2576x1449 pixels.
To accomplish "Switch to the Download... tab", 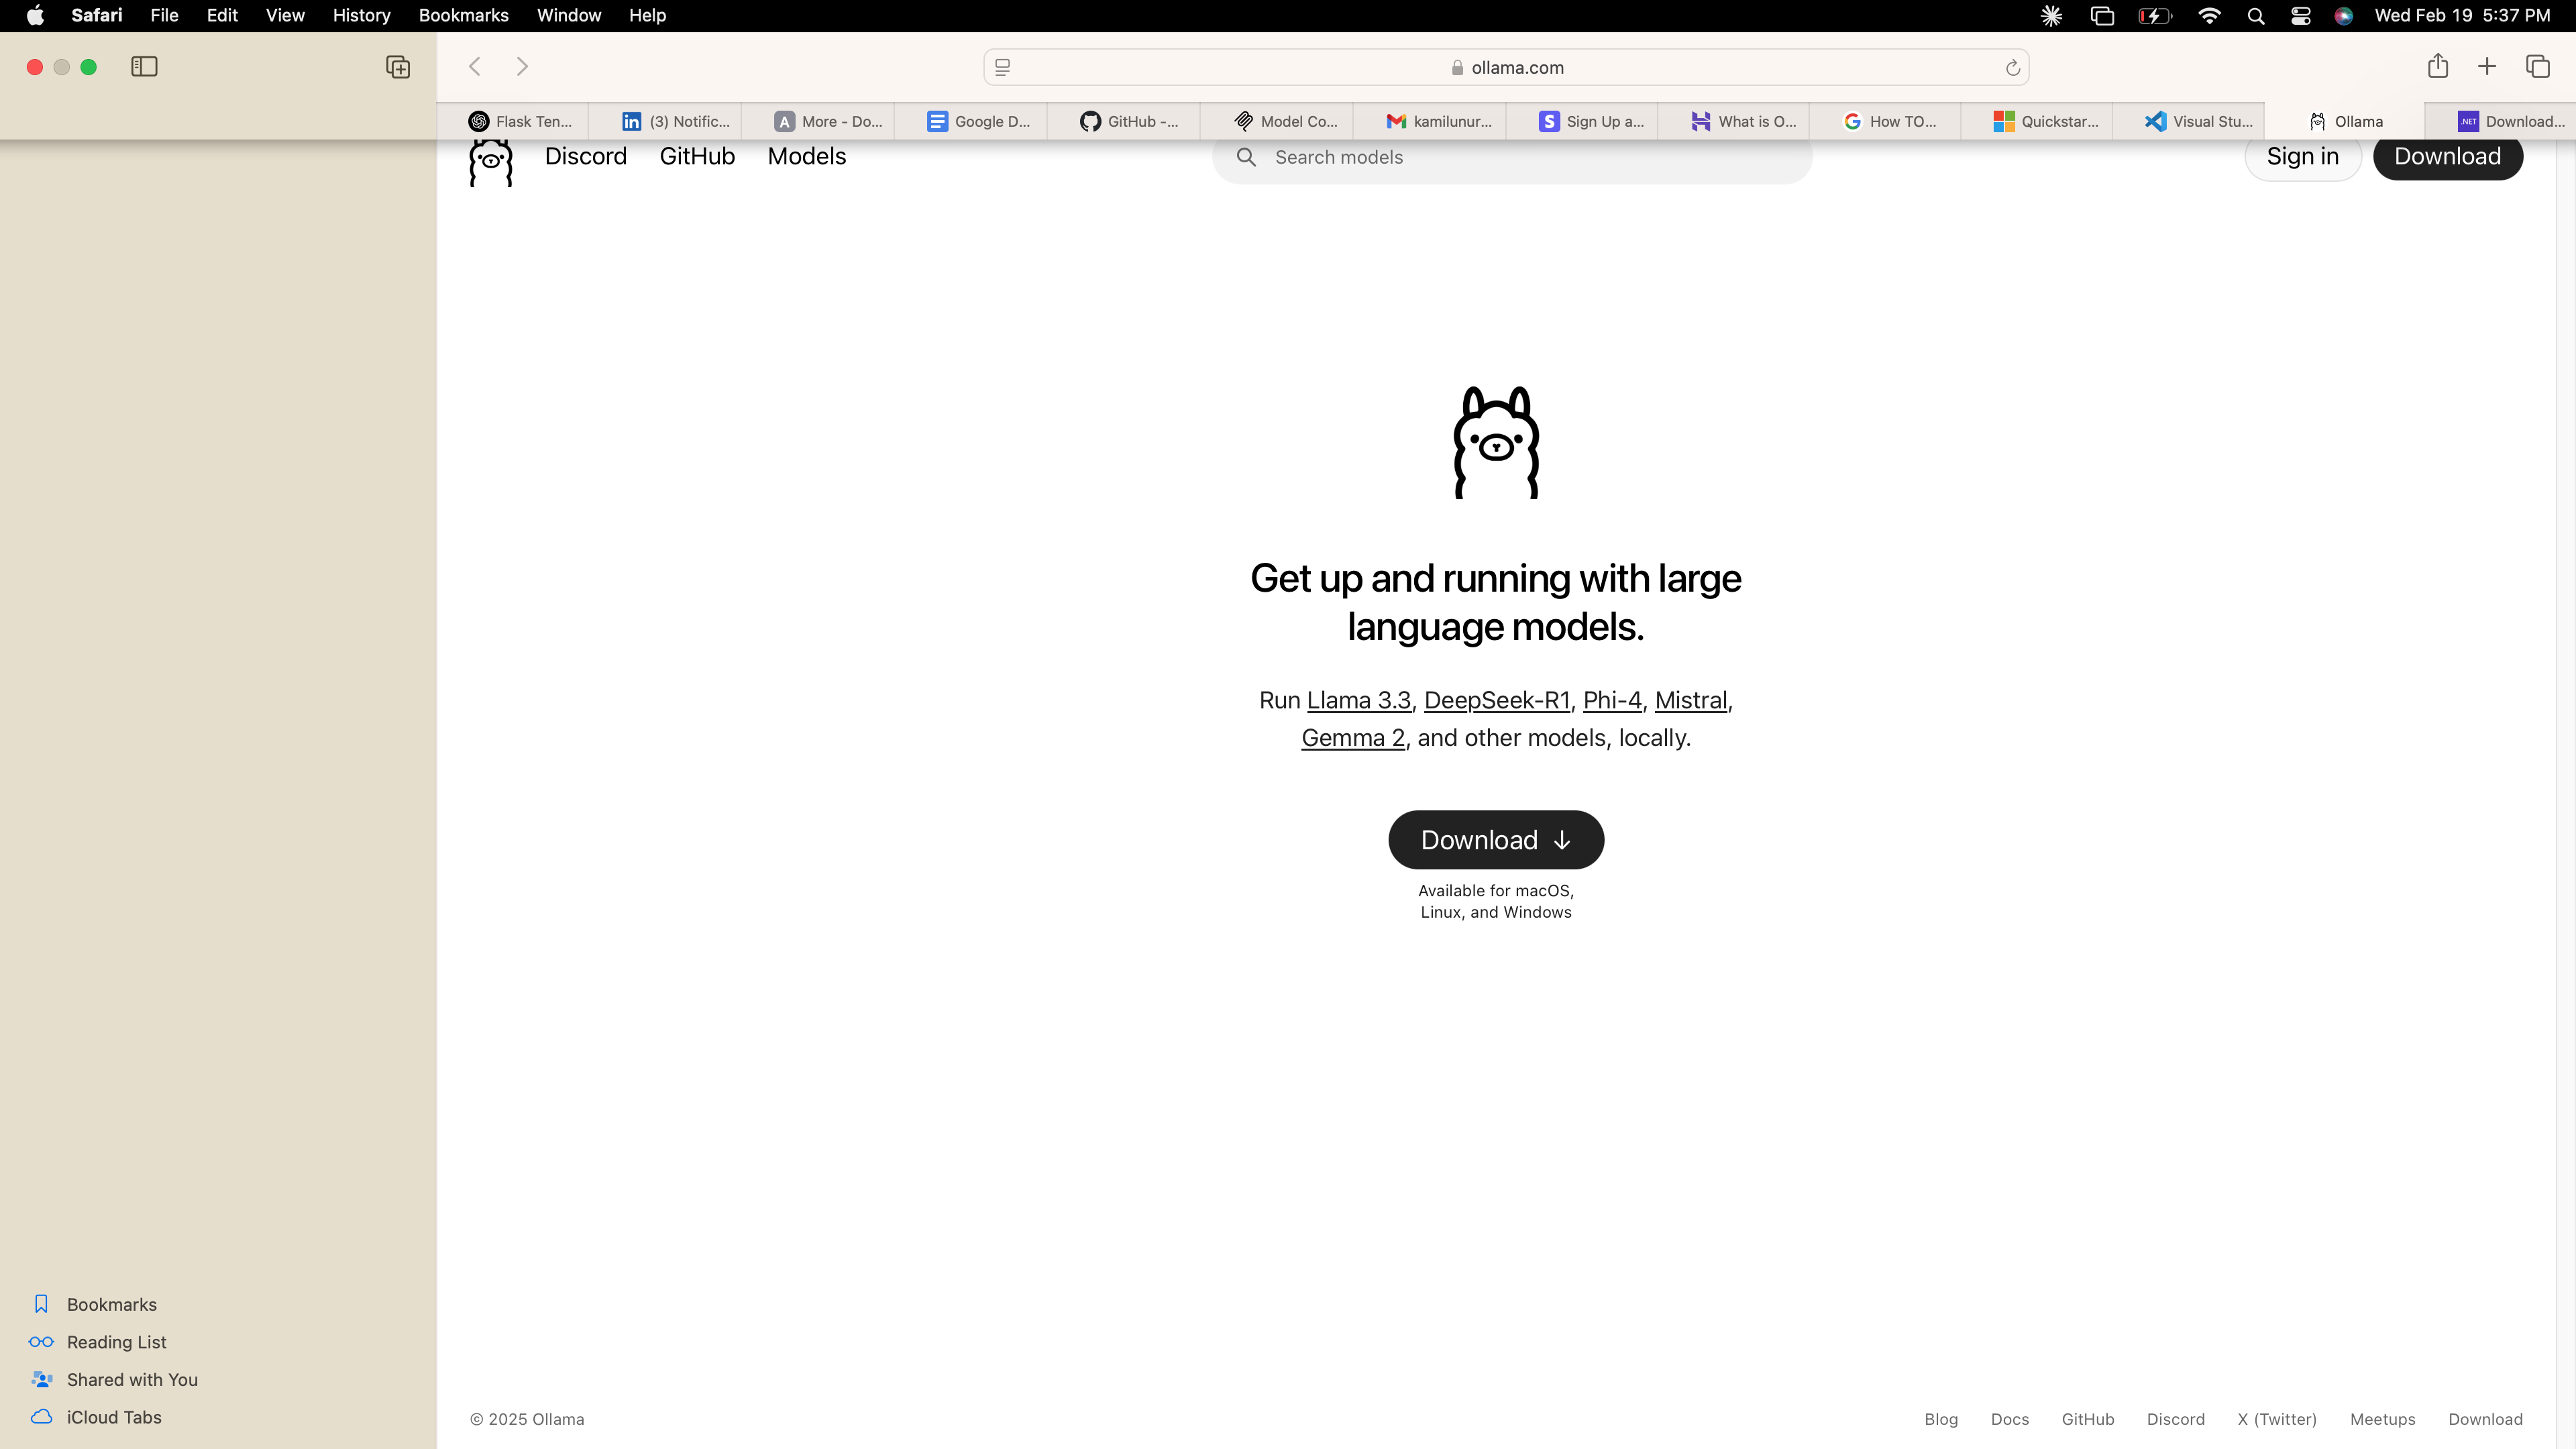I will 2501,121.
